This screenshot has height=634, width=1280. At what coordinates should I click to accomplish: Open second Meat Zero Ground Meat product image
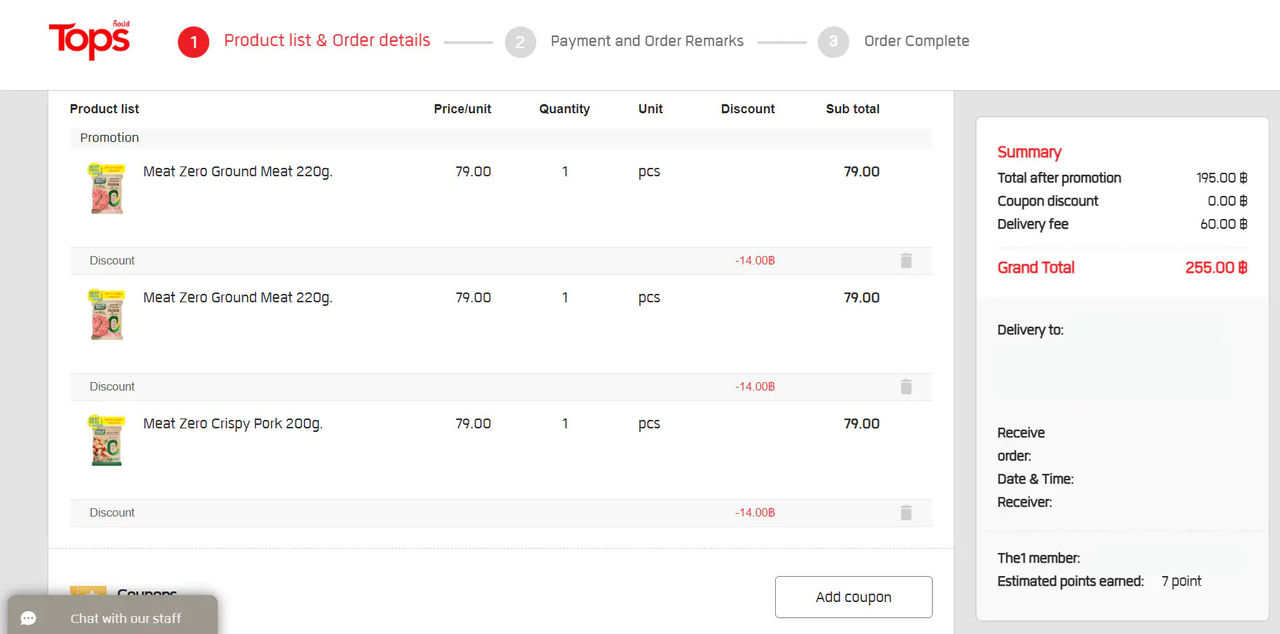(x=105, y=314)
